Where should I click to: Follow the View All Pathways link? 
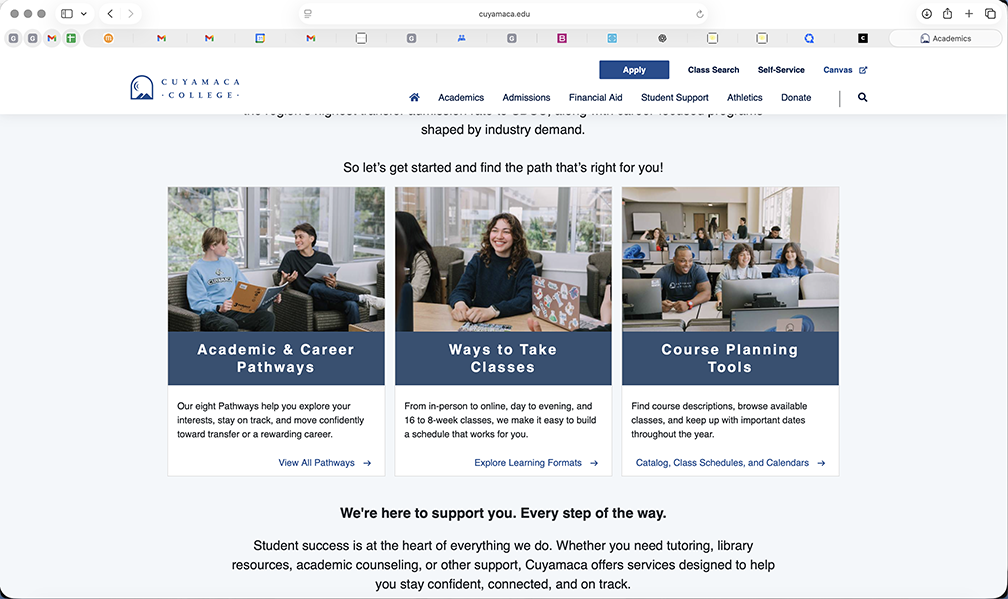(316, 463)
